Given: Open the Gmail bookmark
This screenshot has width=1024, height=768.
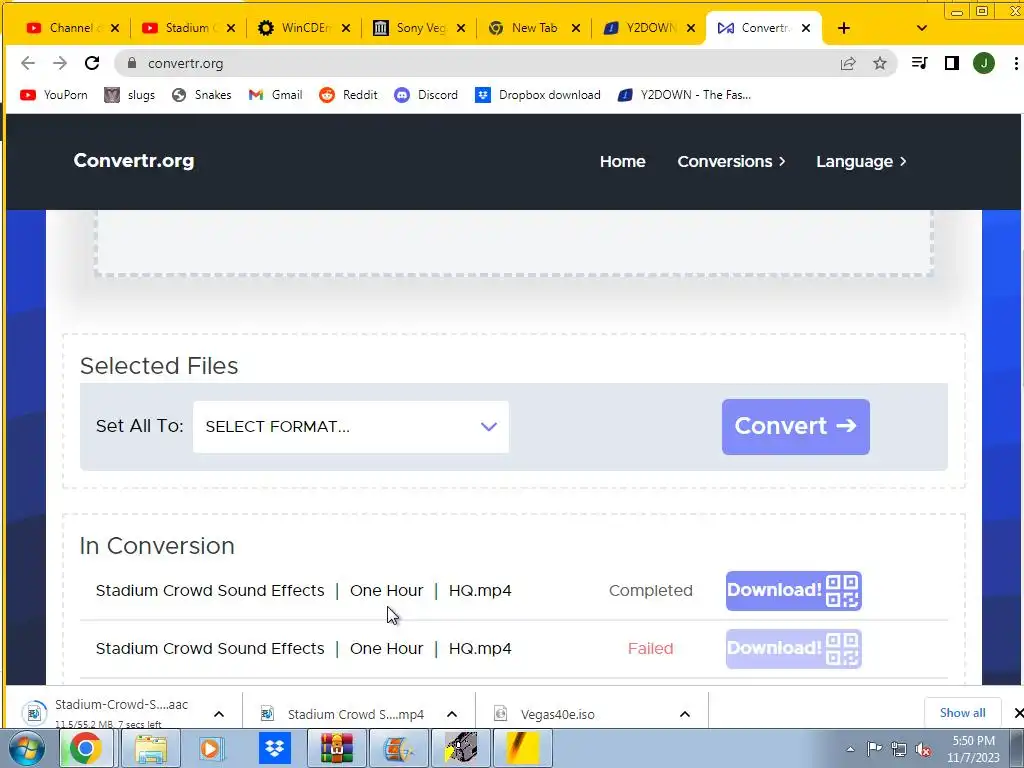Looking at the screenshot, I should click(276, 95).
